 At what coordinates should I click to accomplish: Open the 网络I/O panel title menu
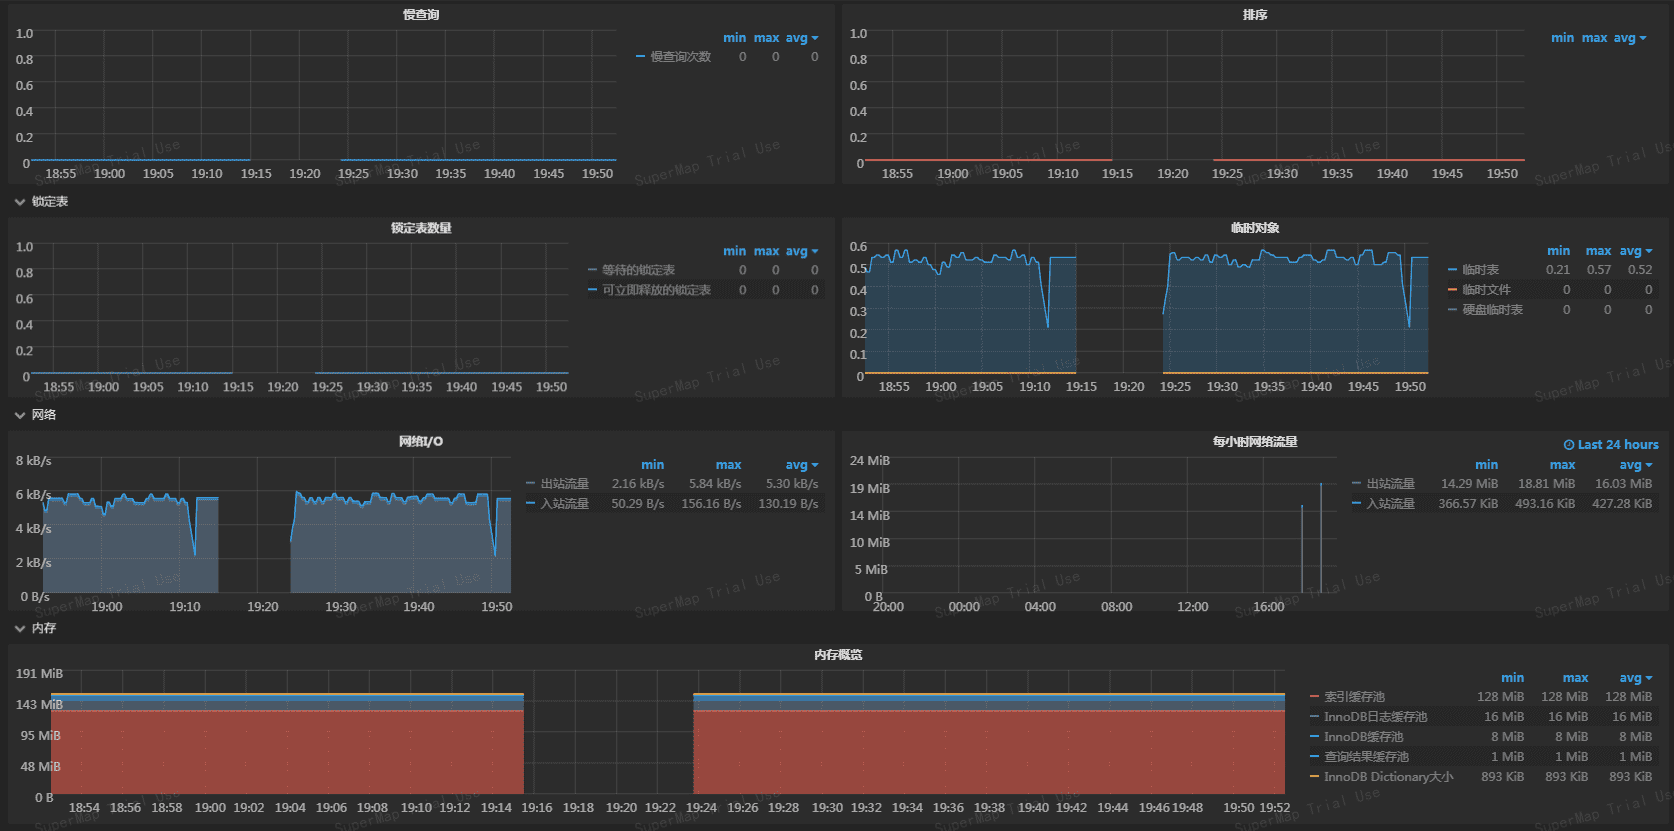click(421, 441)
